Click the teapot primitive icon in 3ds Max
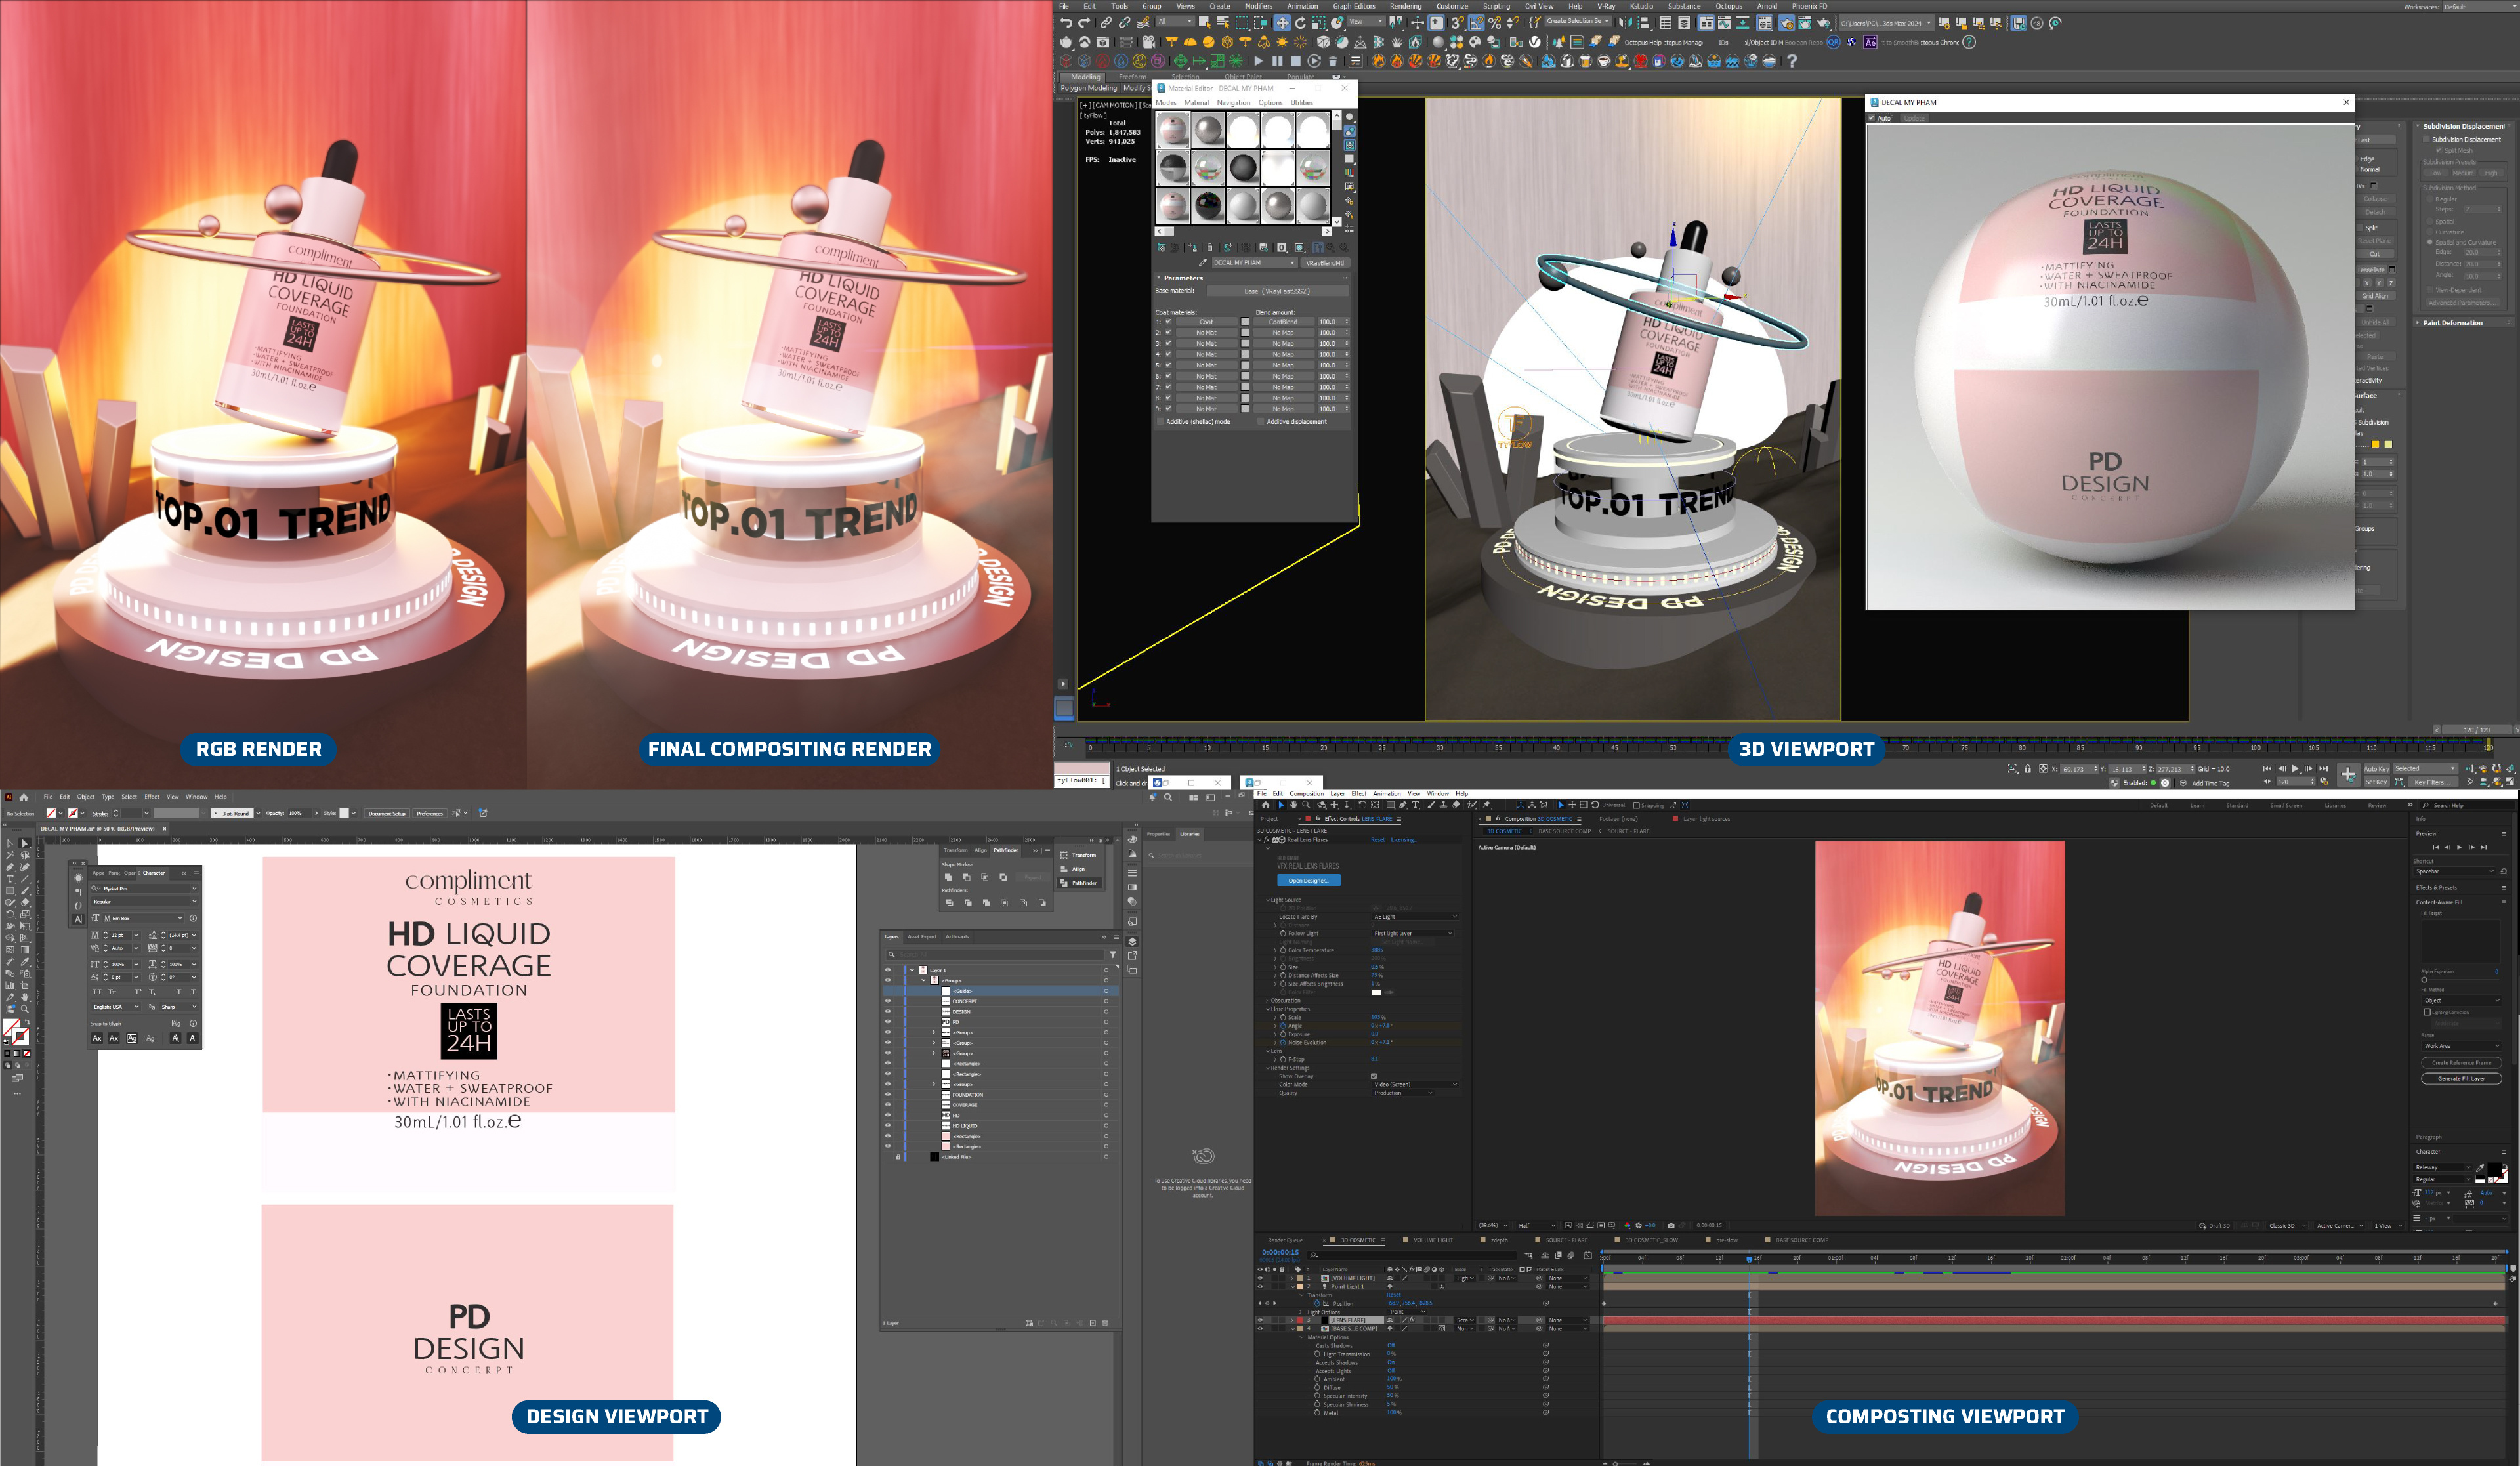Screen dimensions: 2520x1466 click(1065, 42)
